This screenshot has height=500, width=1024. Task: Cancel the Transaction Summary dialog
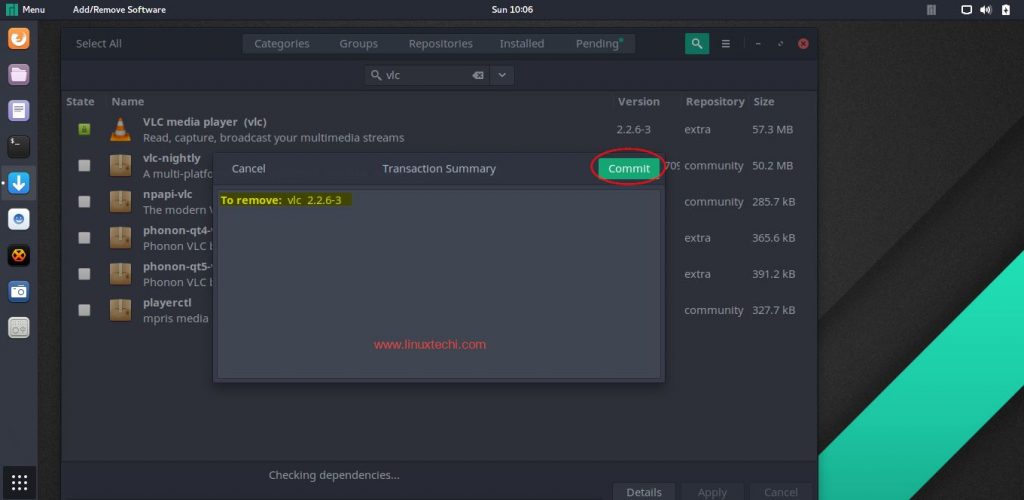point(249,168)
